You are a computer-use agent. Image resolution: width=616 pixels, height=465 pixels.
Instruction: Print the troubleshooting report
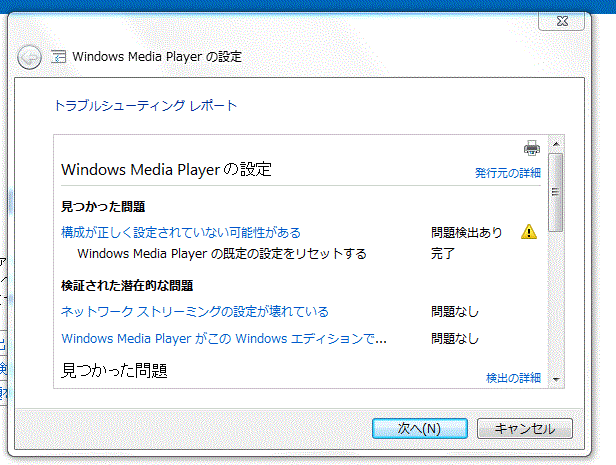pos(532,148)
